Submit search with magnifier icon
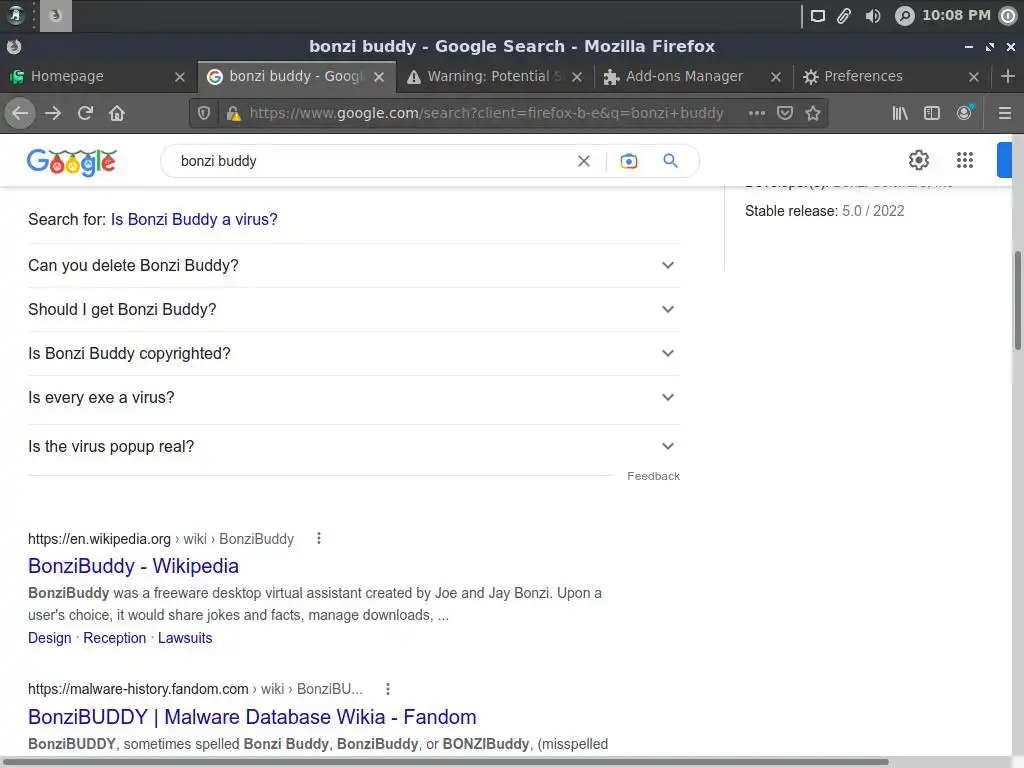1024x768 pixels. (671, 161)
